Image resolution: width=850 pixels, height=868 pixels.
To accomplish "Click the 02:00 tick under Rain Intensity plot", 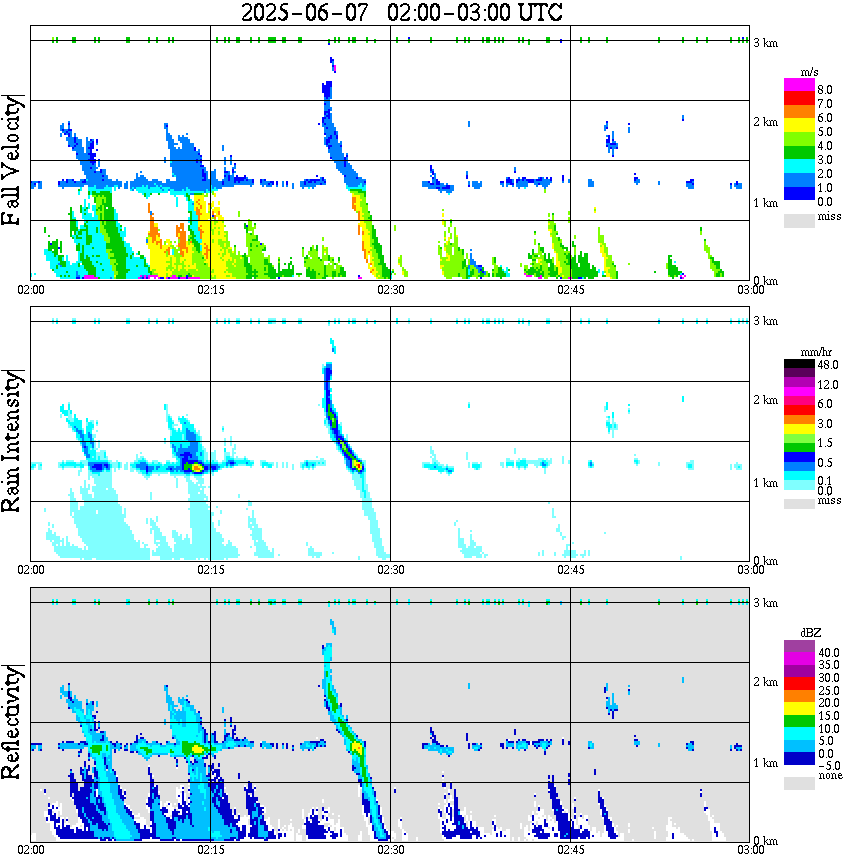I will tap(31, 570).
